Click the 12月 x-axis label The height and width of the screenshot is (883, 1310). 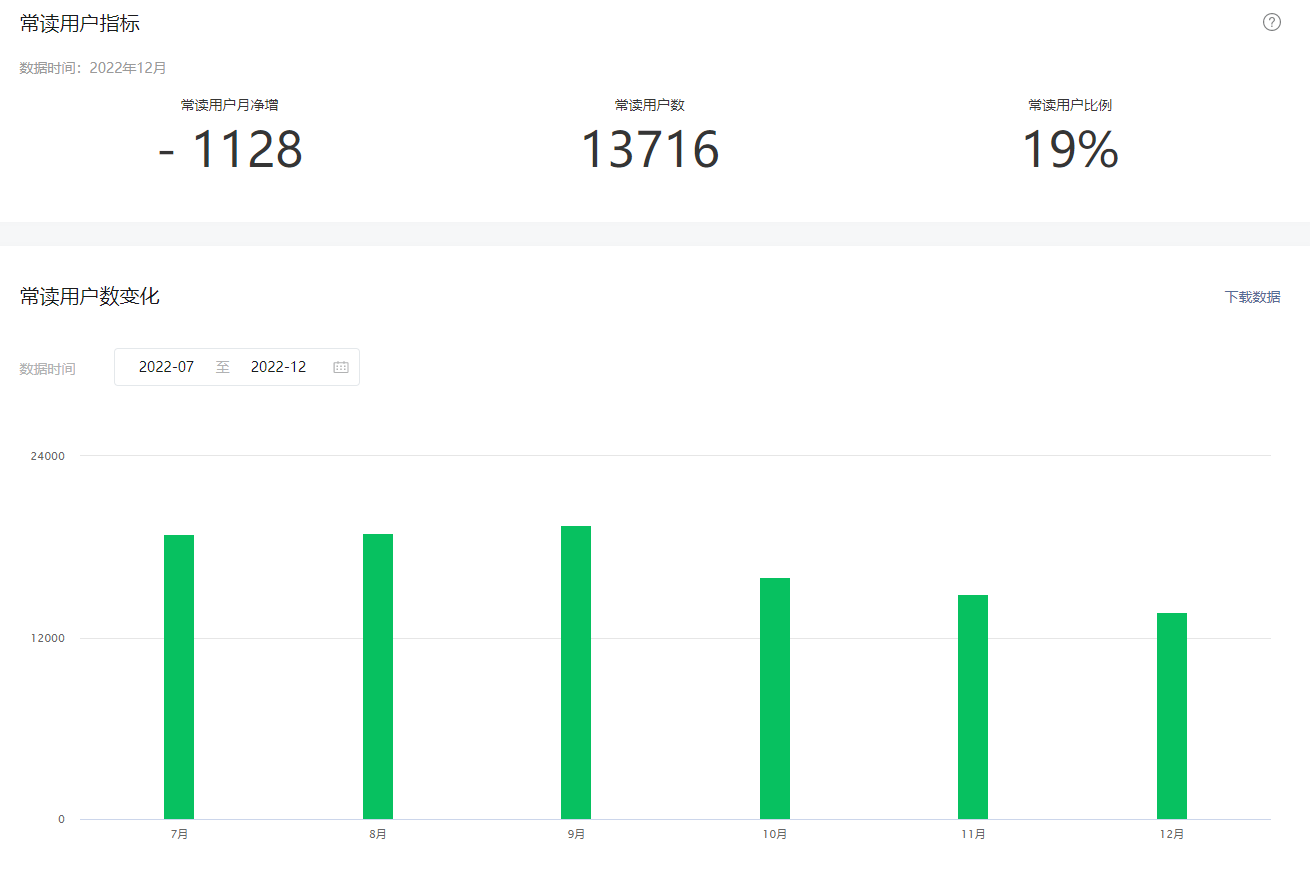(x=1172, y=834)
